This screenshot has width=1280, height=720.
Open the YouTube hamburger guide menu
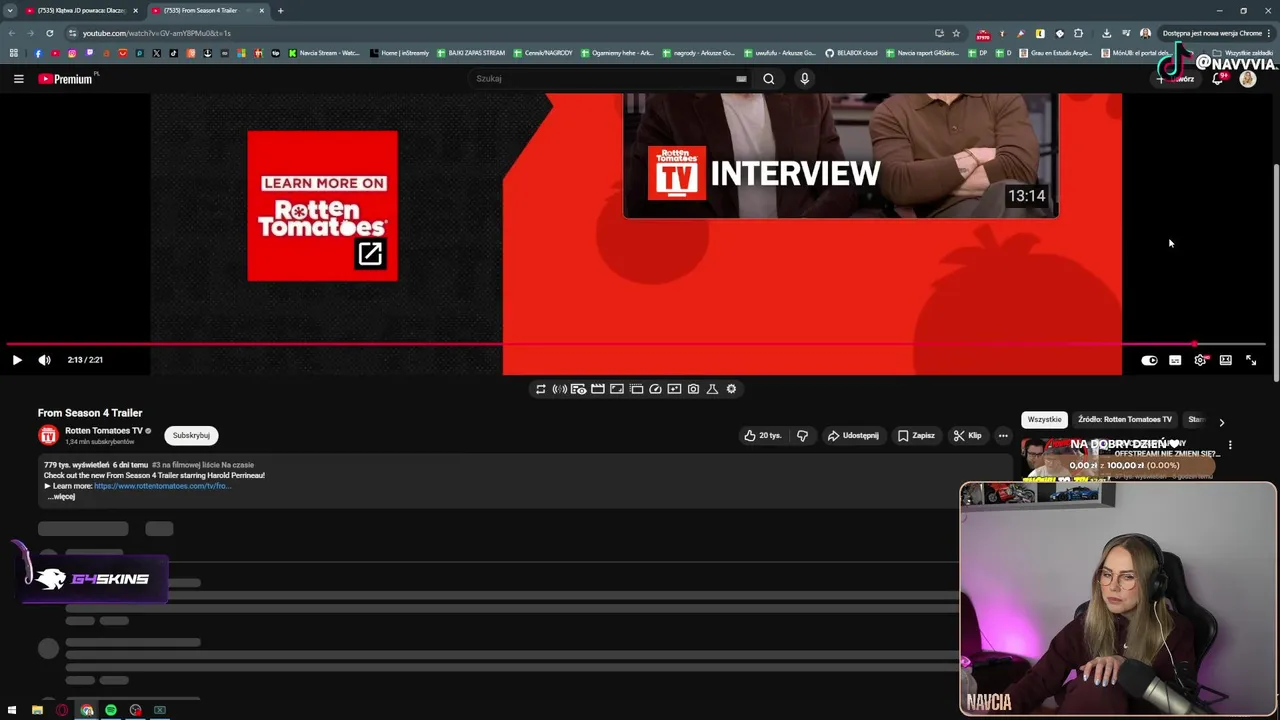coord(18,79)
